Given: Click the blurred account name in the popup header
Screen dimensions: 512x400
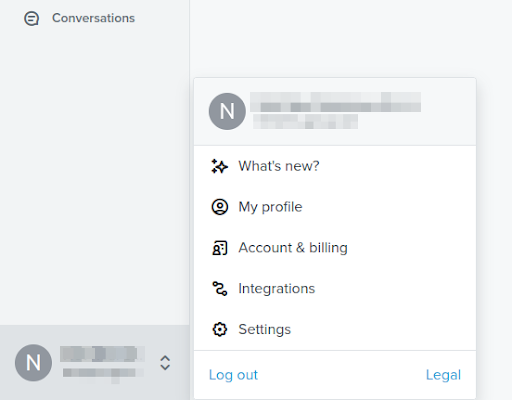Looking at the screenshot, I should pos(335,102).
